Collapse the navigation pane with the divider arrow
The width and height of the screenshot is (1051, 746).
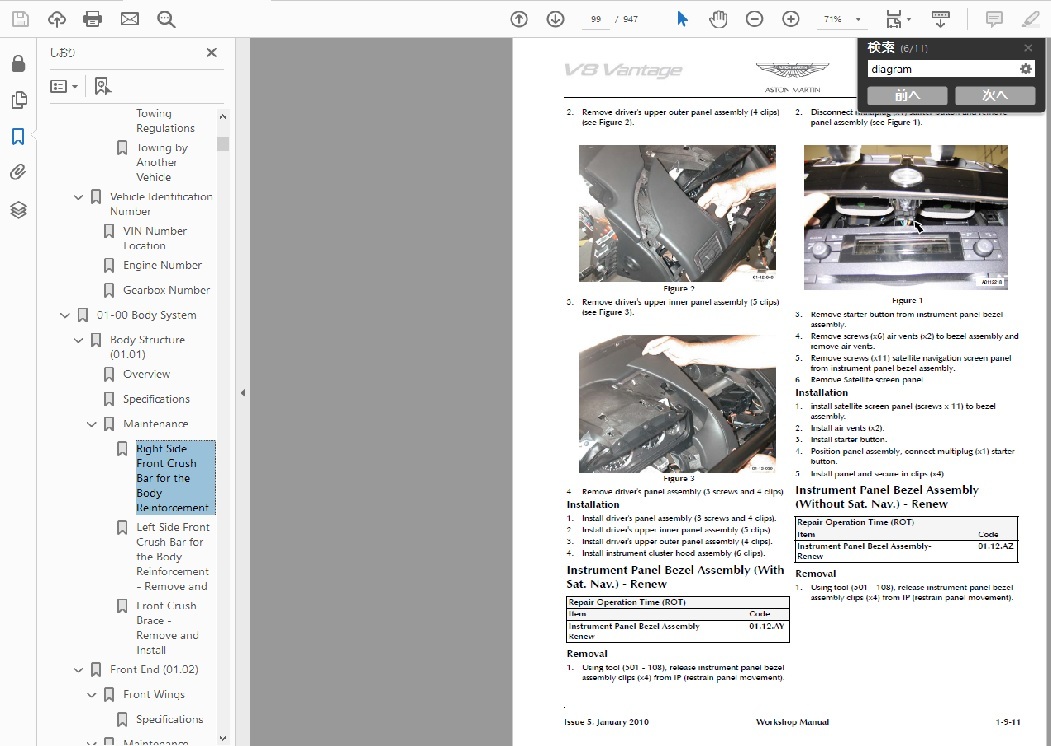[242, 393]
